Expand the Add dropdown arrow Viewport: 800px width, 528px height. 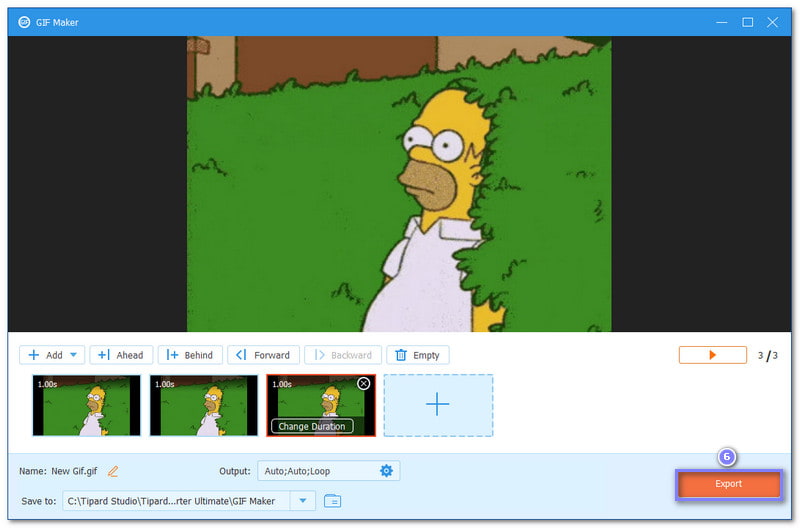point(73,355)
